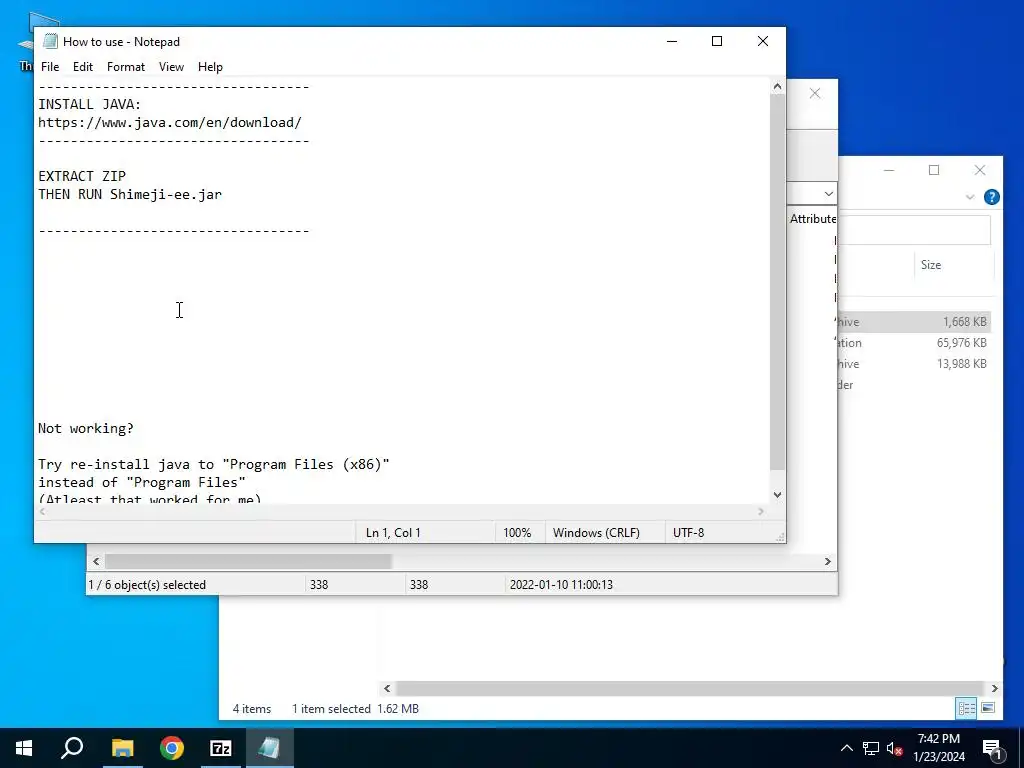Click the 'EXTRACT ZIP' line
The height and width of the screenshot is (768, 1024).
82,176
